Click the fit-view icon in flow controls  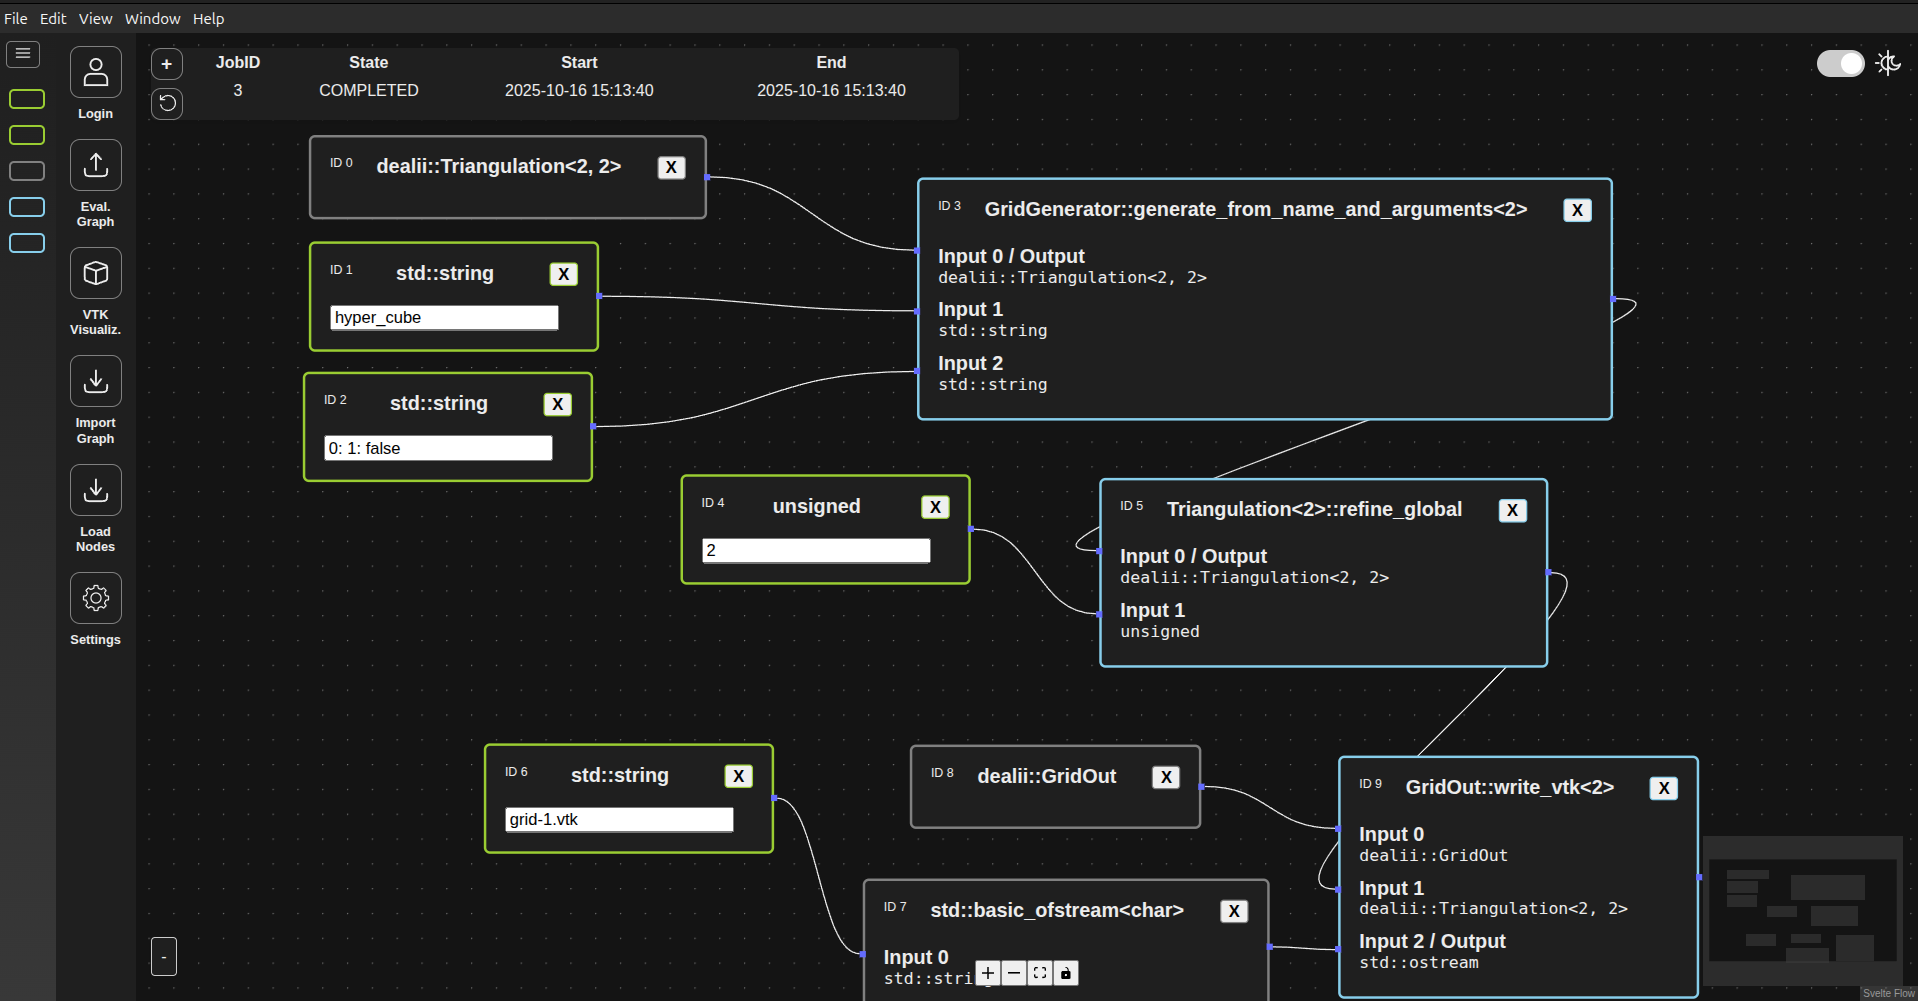[x=1039, y=973]
